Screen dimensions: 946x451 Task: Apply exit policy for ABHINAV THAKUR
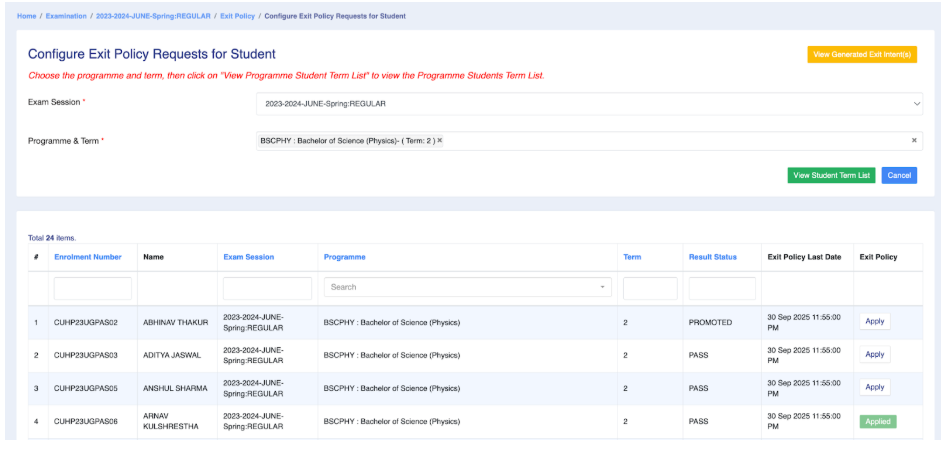(874, 322)
